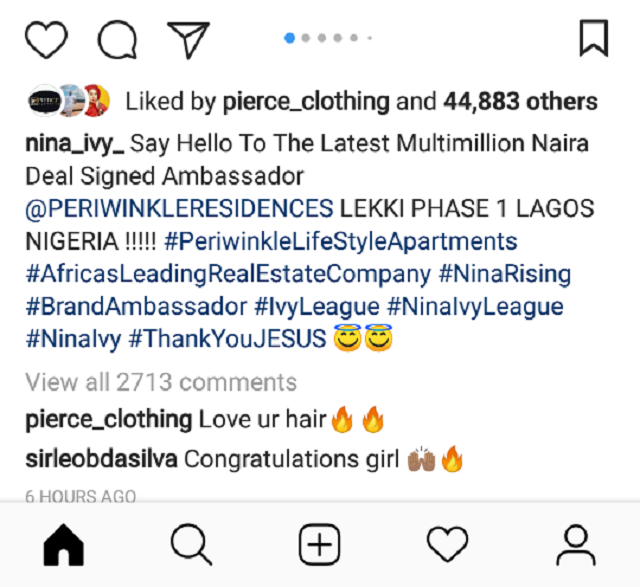Tap #AfricasLeadingRealEstateCompany hashtag

point(227,274)
